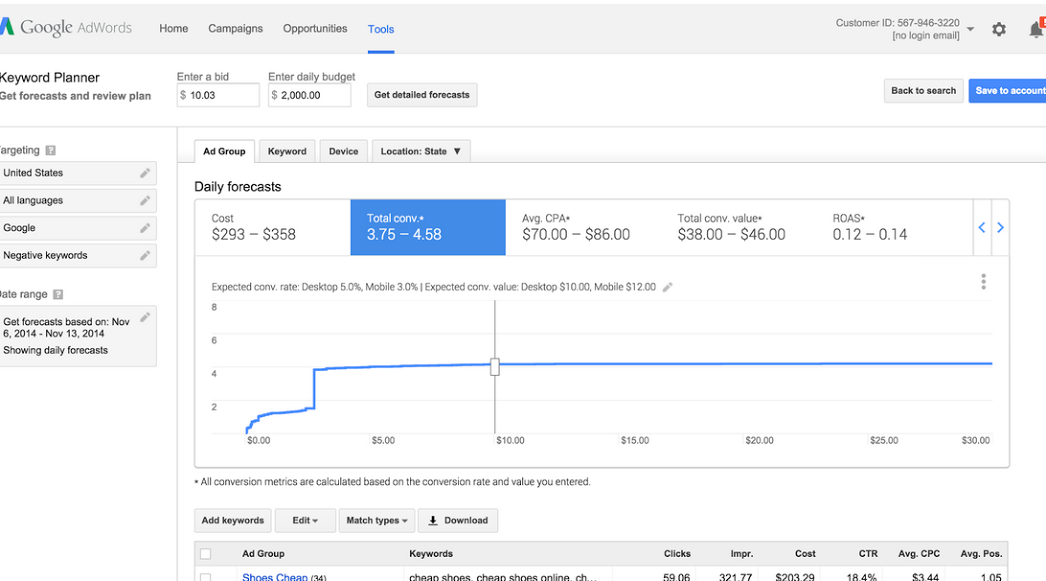The width and height of the screenshot is (1046, 581).
Task: Switch to the Keyword tab
Action: pyautogui.click(x=287, y=151)
